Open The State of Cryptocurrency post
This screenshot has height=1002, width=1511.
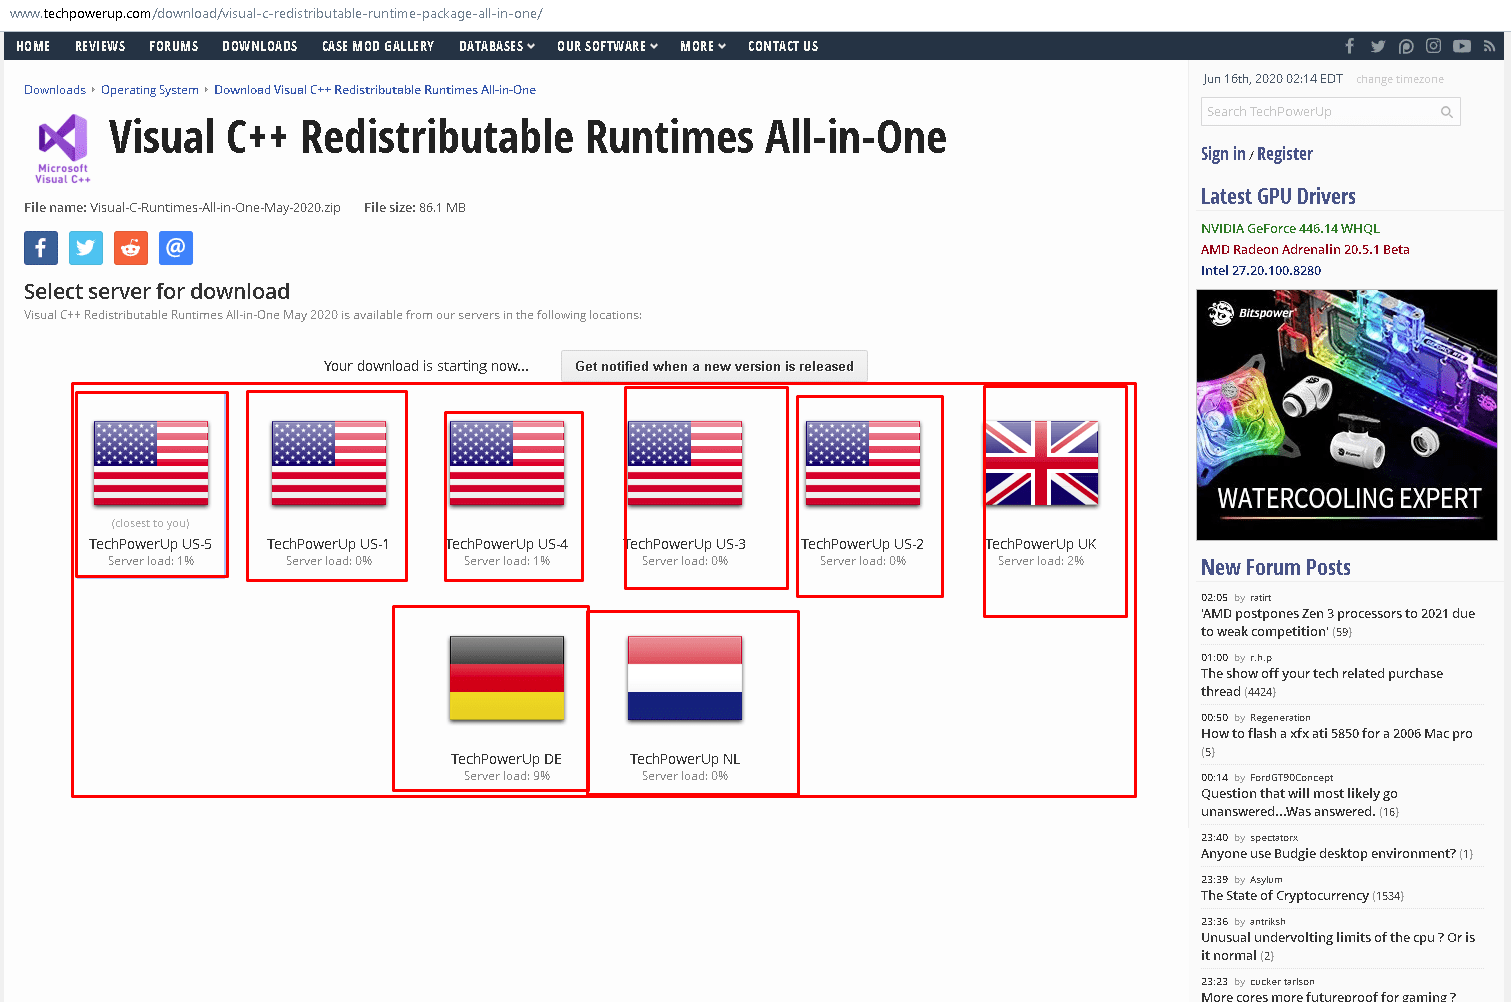coord(1285,895)
